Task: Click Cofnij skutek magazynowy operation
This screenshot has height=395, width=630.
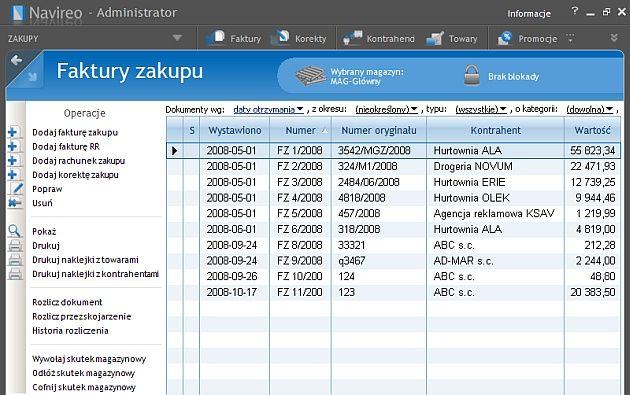Action: pos(84,387)
